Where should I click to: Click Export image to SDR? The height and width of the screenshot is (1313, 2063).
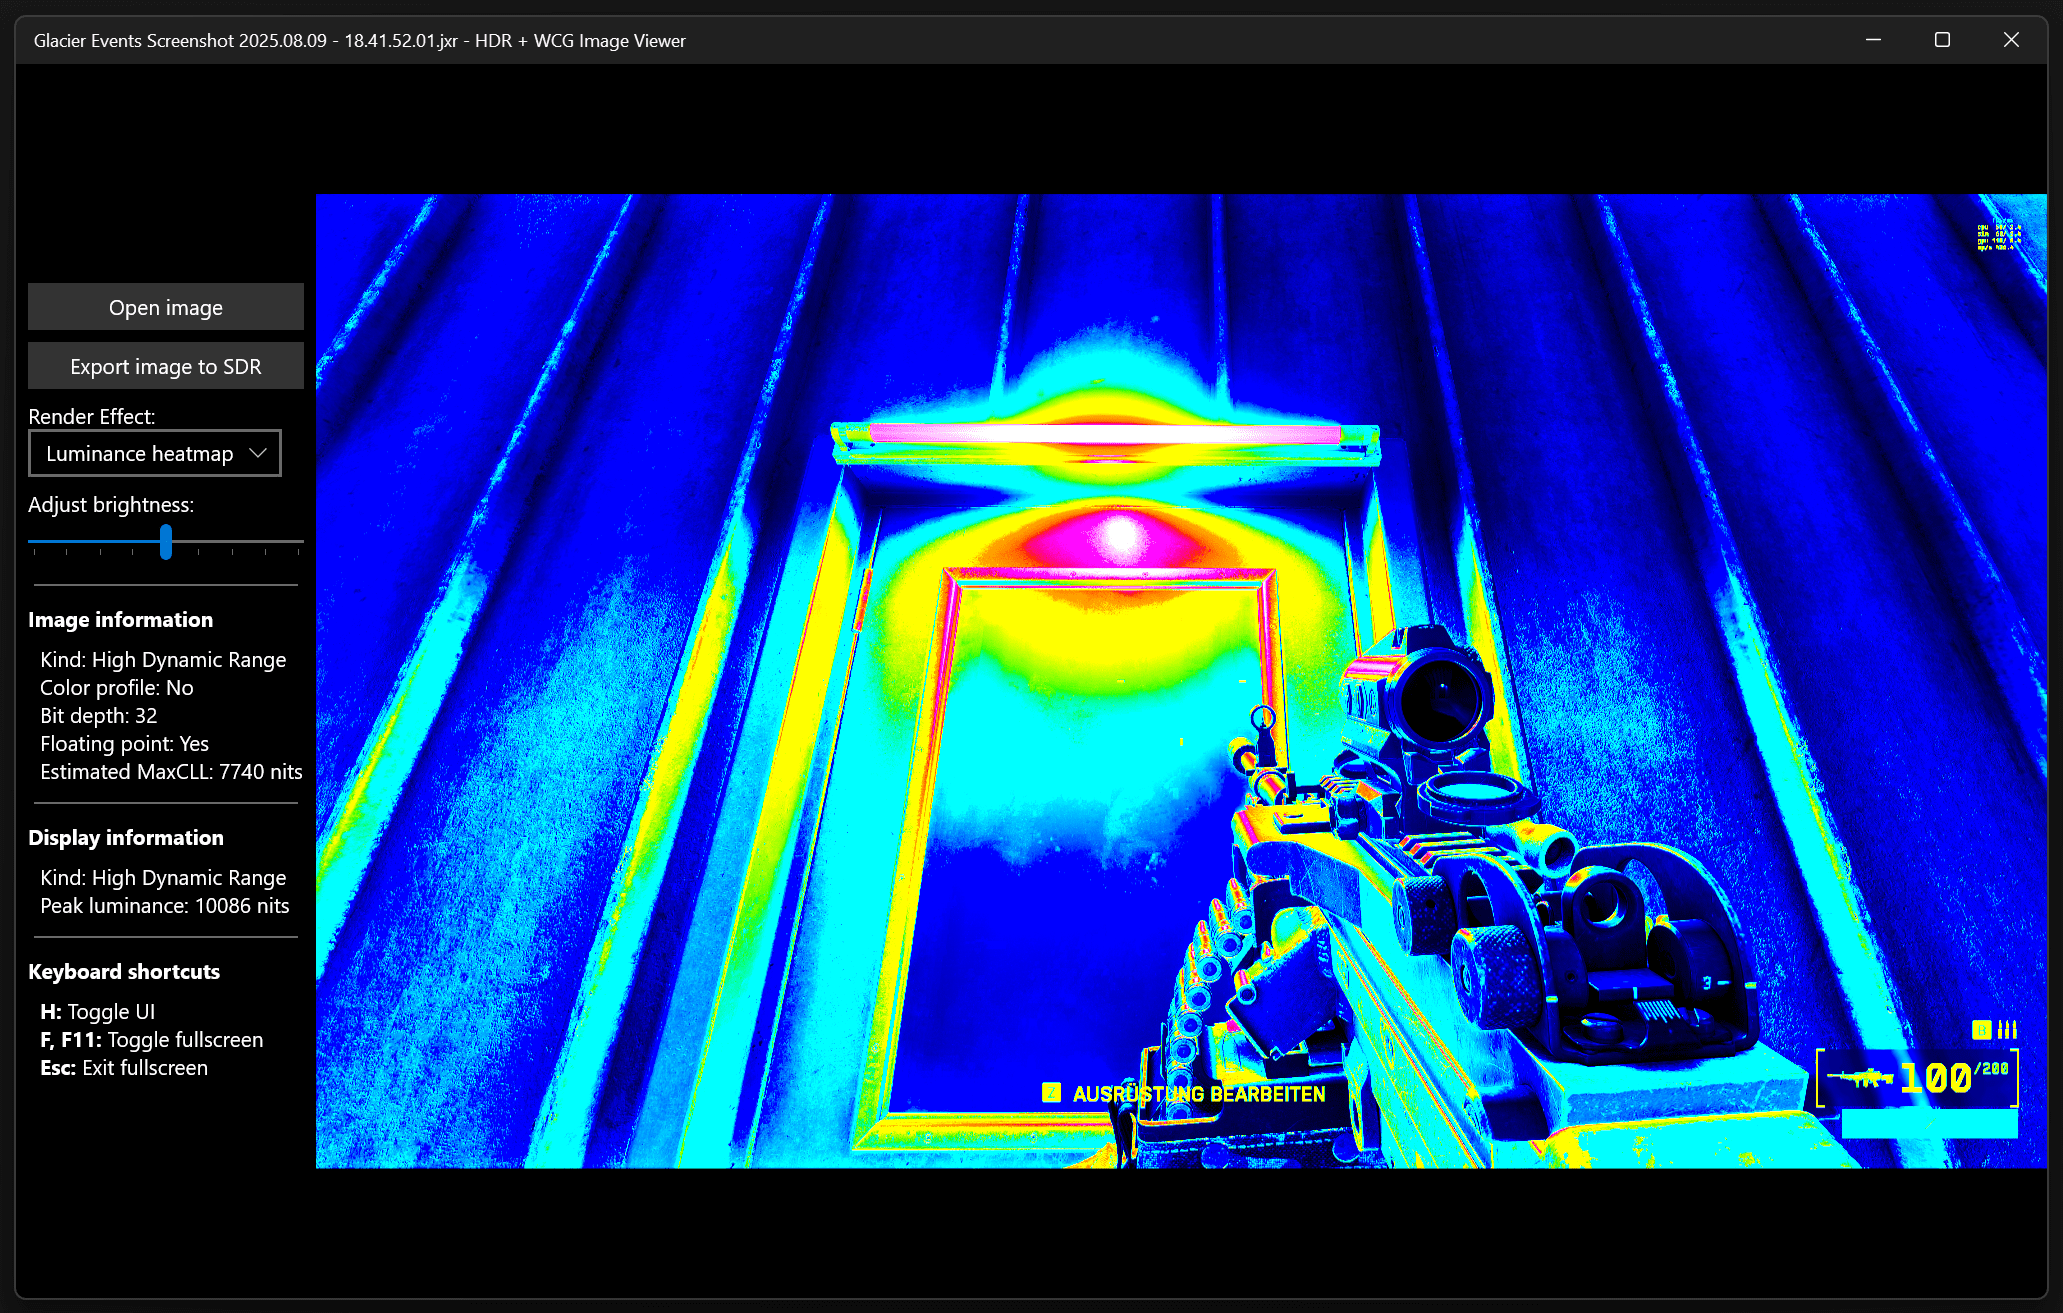point(166,366)
